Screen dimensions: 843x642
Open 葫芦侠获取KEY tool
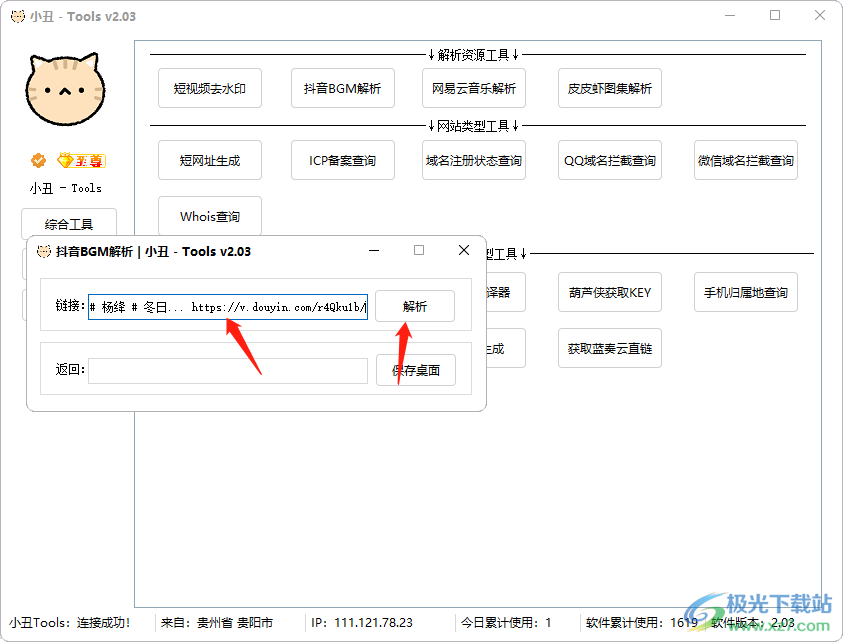coord(610,293)
